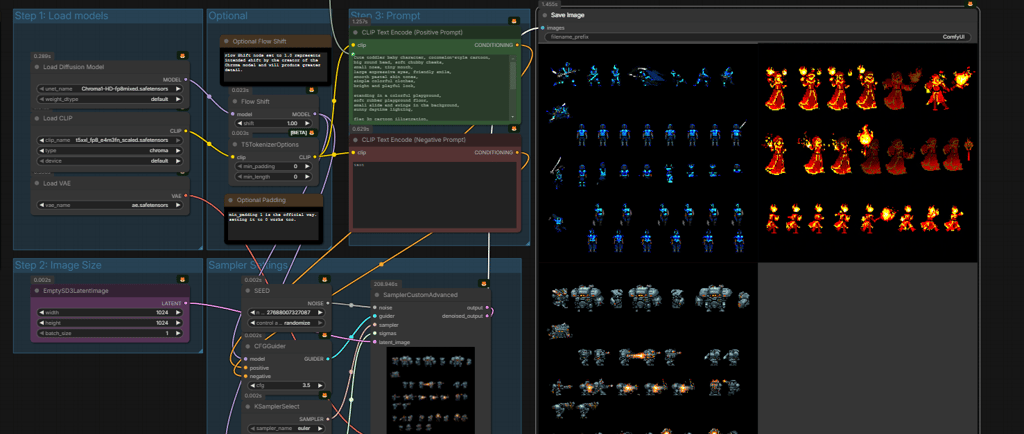Open device combo on Load CLIP
Screen dimensions: 1024x434
pyautogui.click(x=110, y=161)
